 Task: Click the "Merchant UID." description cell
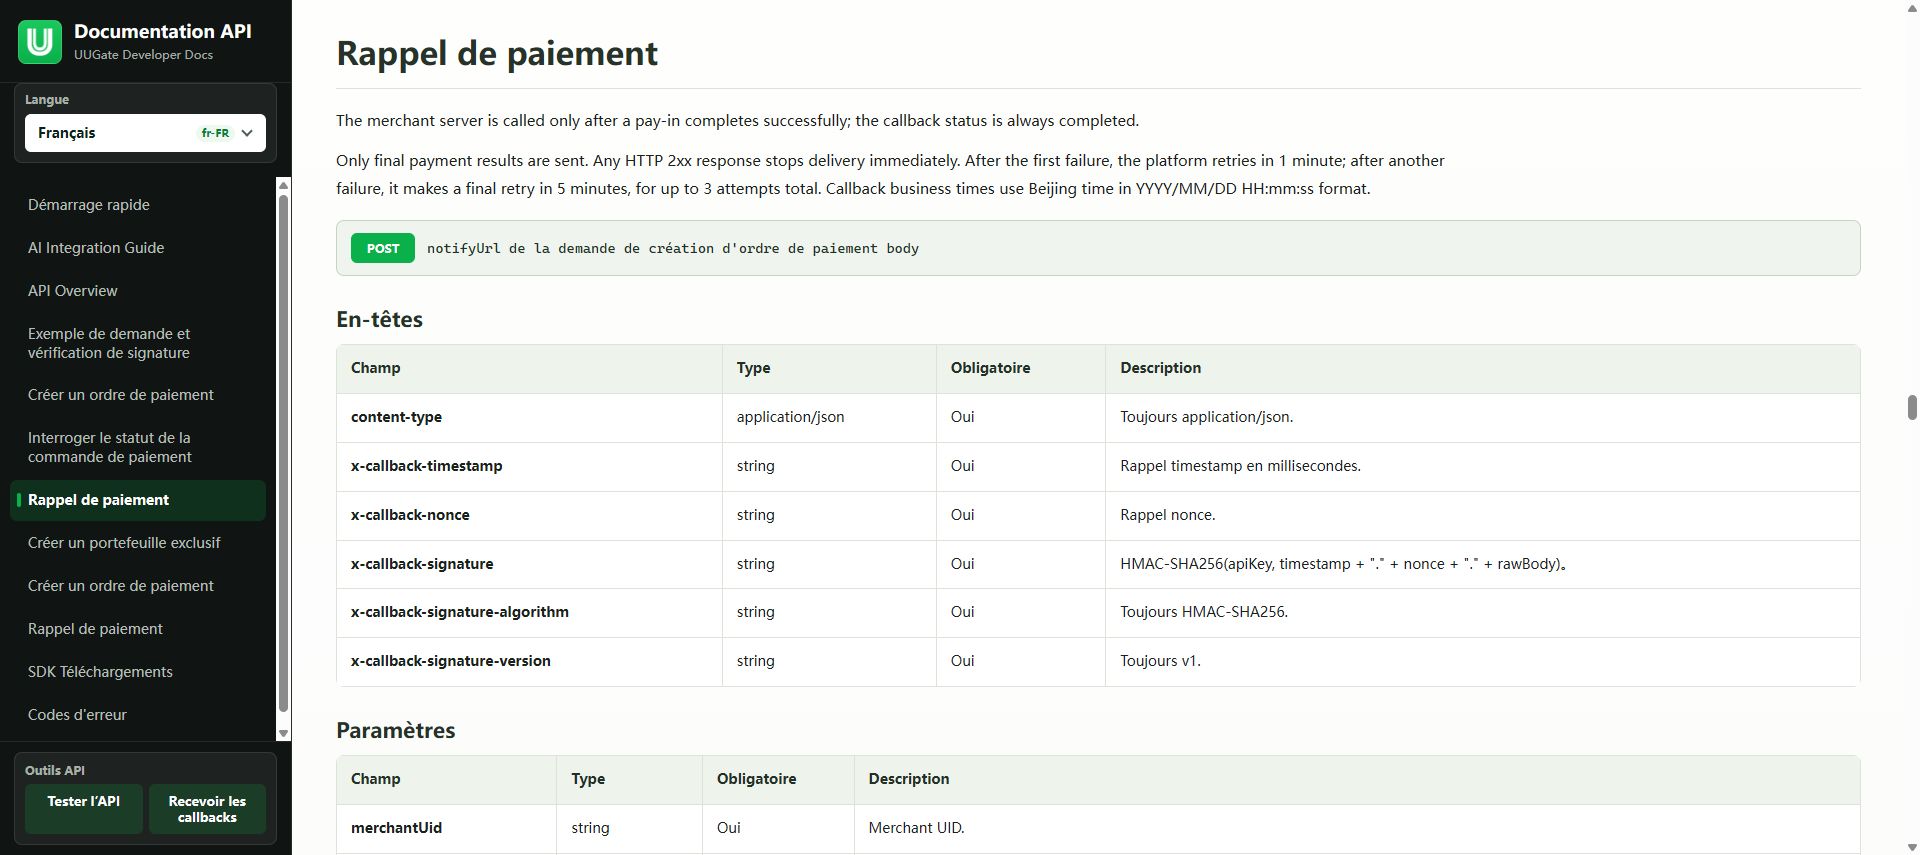tap(1357, 828)
